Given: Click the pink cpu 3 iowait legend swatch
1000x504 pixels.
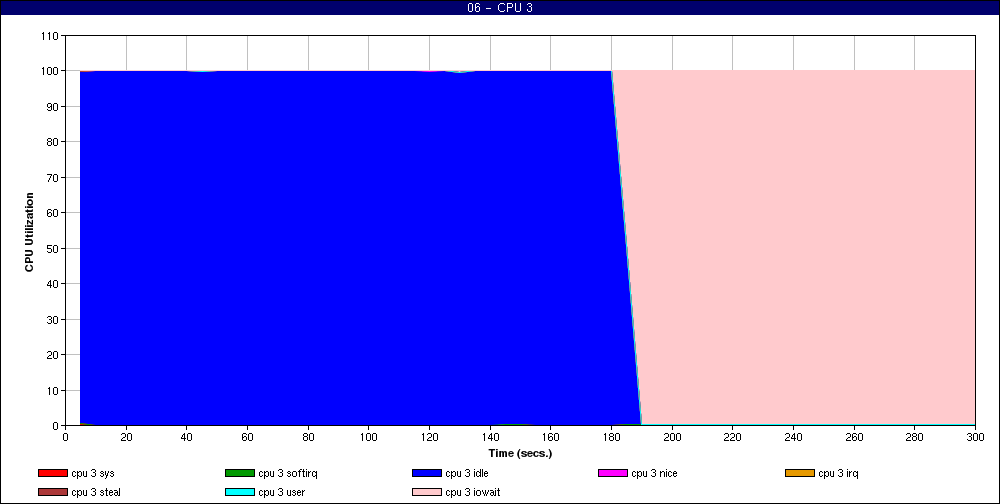Looking at the screenshot, I should click(x=427, y=493).
